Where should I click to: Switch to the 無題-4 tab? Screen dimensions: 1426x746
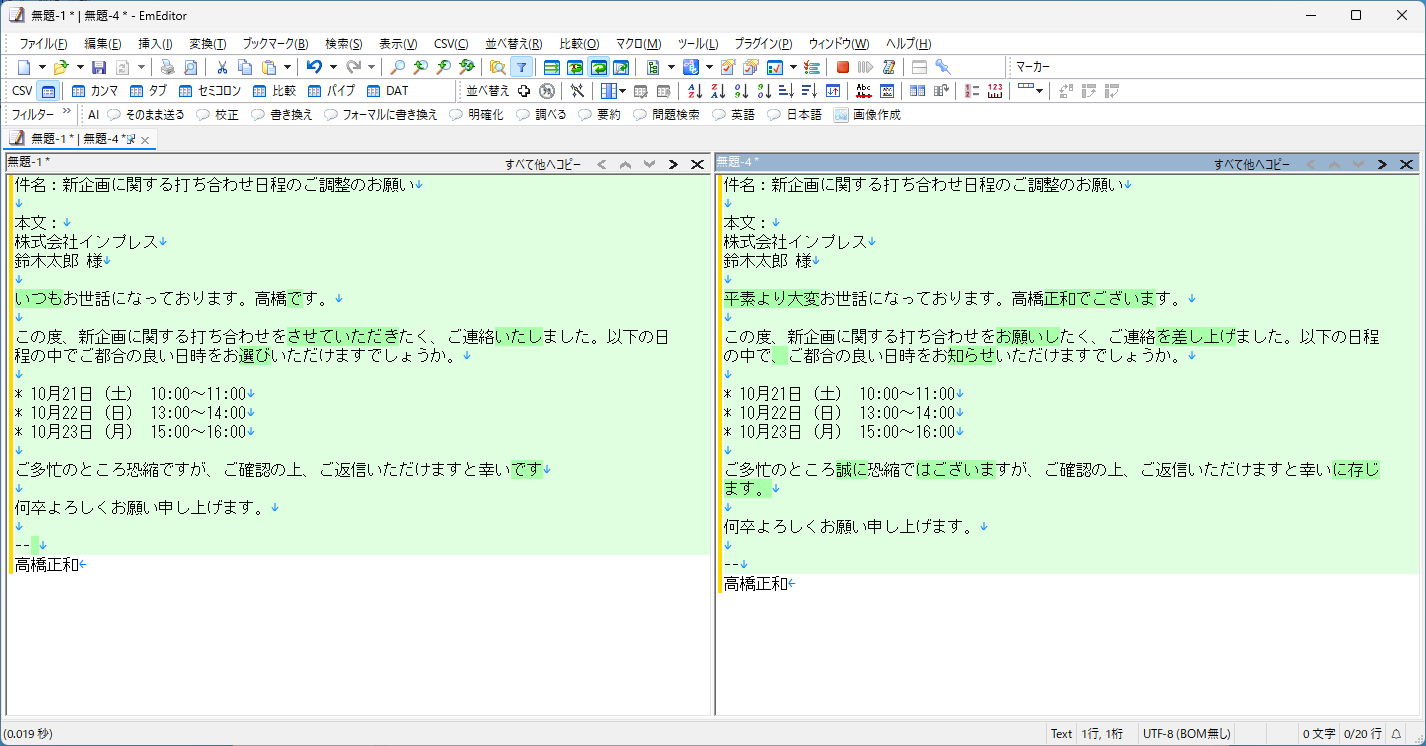pos(100,140)
